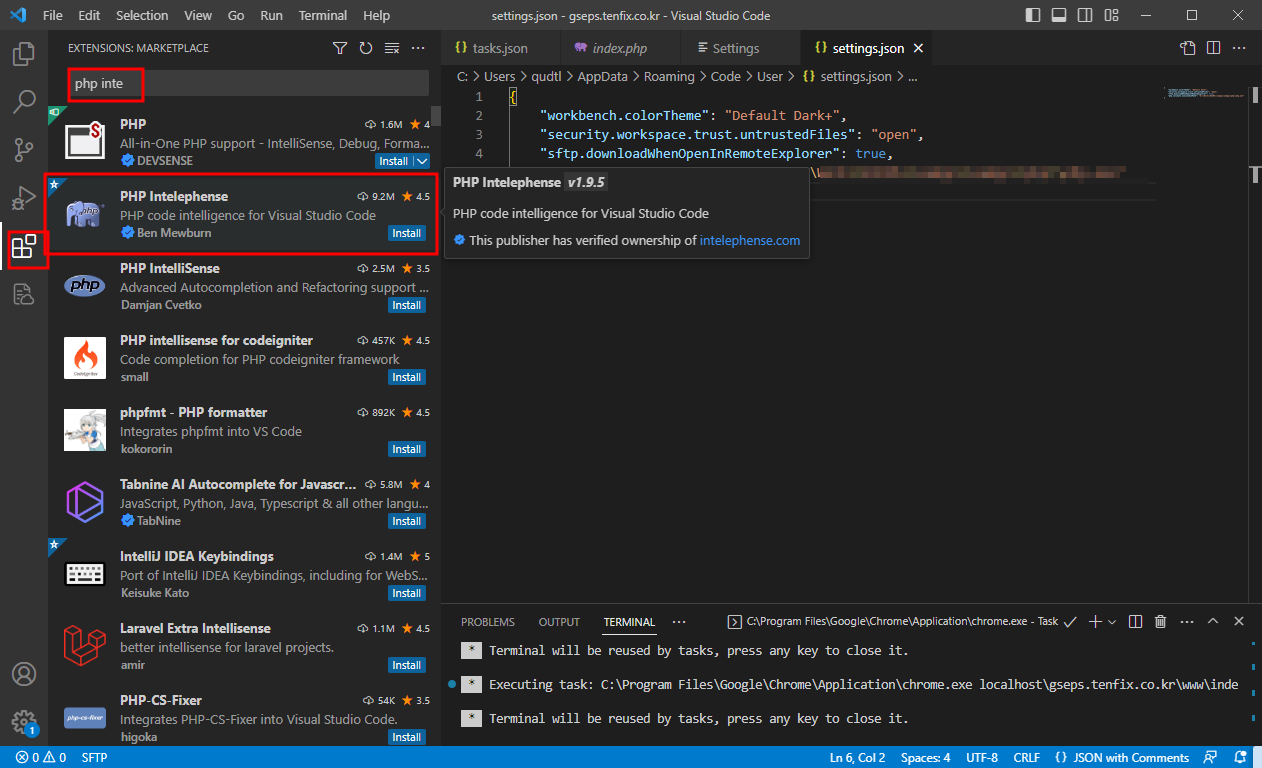This screenshot has height=768, width=1262.
Task: Maximize the panel size chevron
Action: (1213, 621)
